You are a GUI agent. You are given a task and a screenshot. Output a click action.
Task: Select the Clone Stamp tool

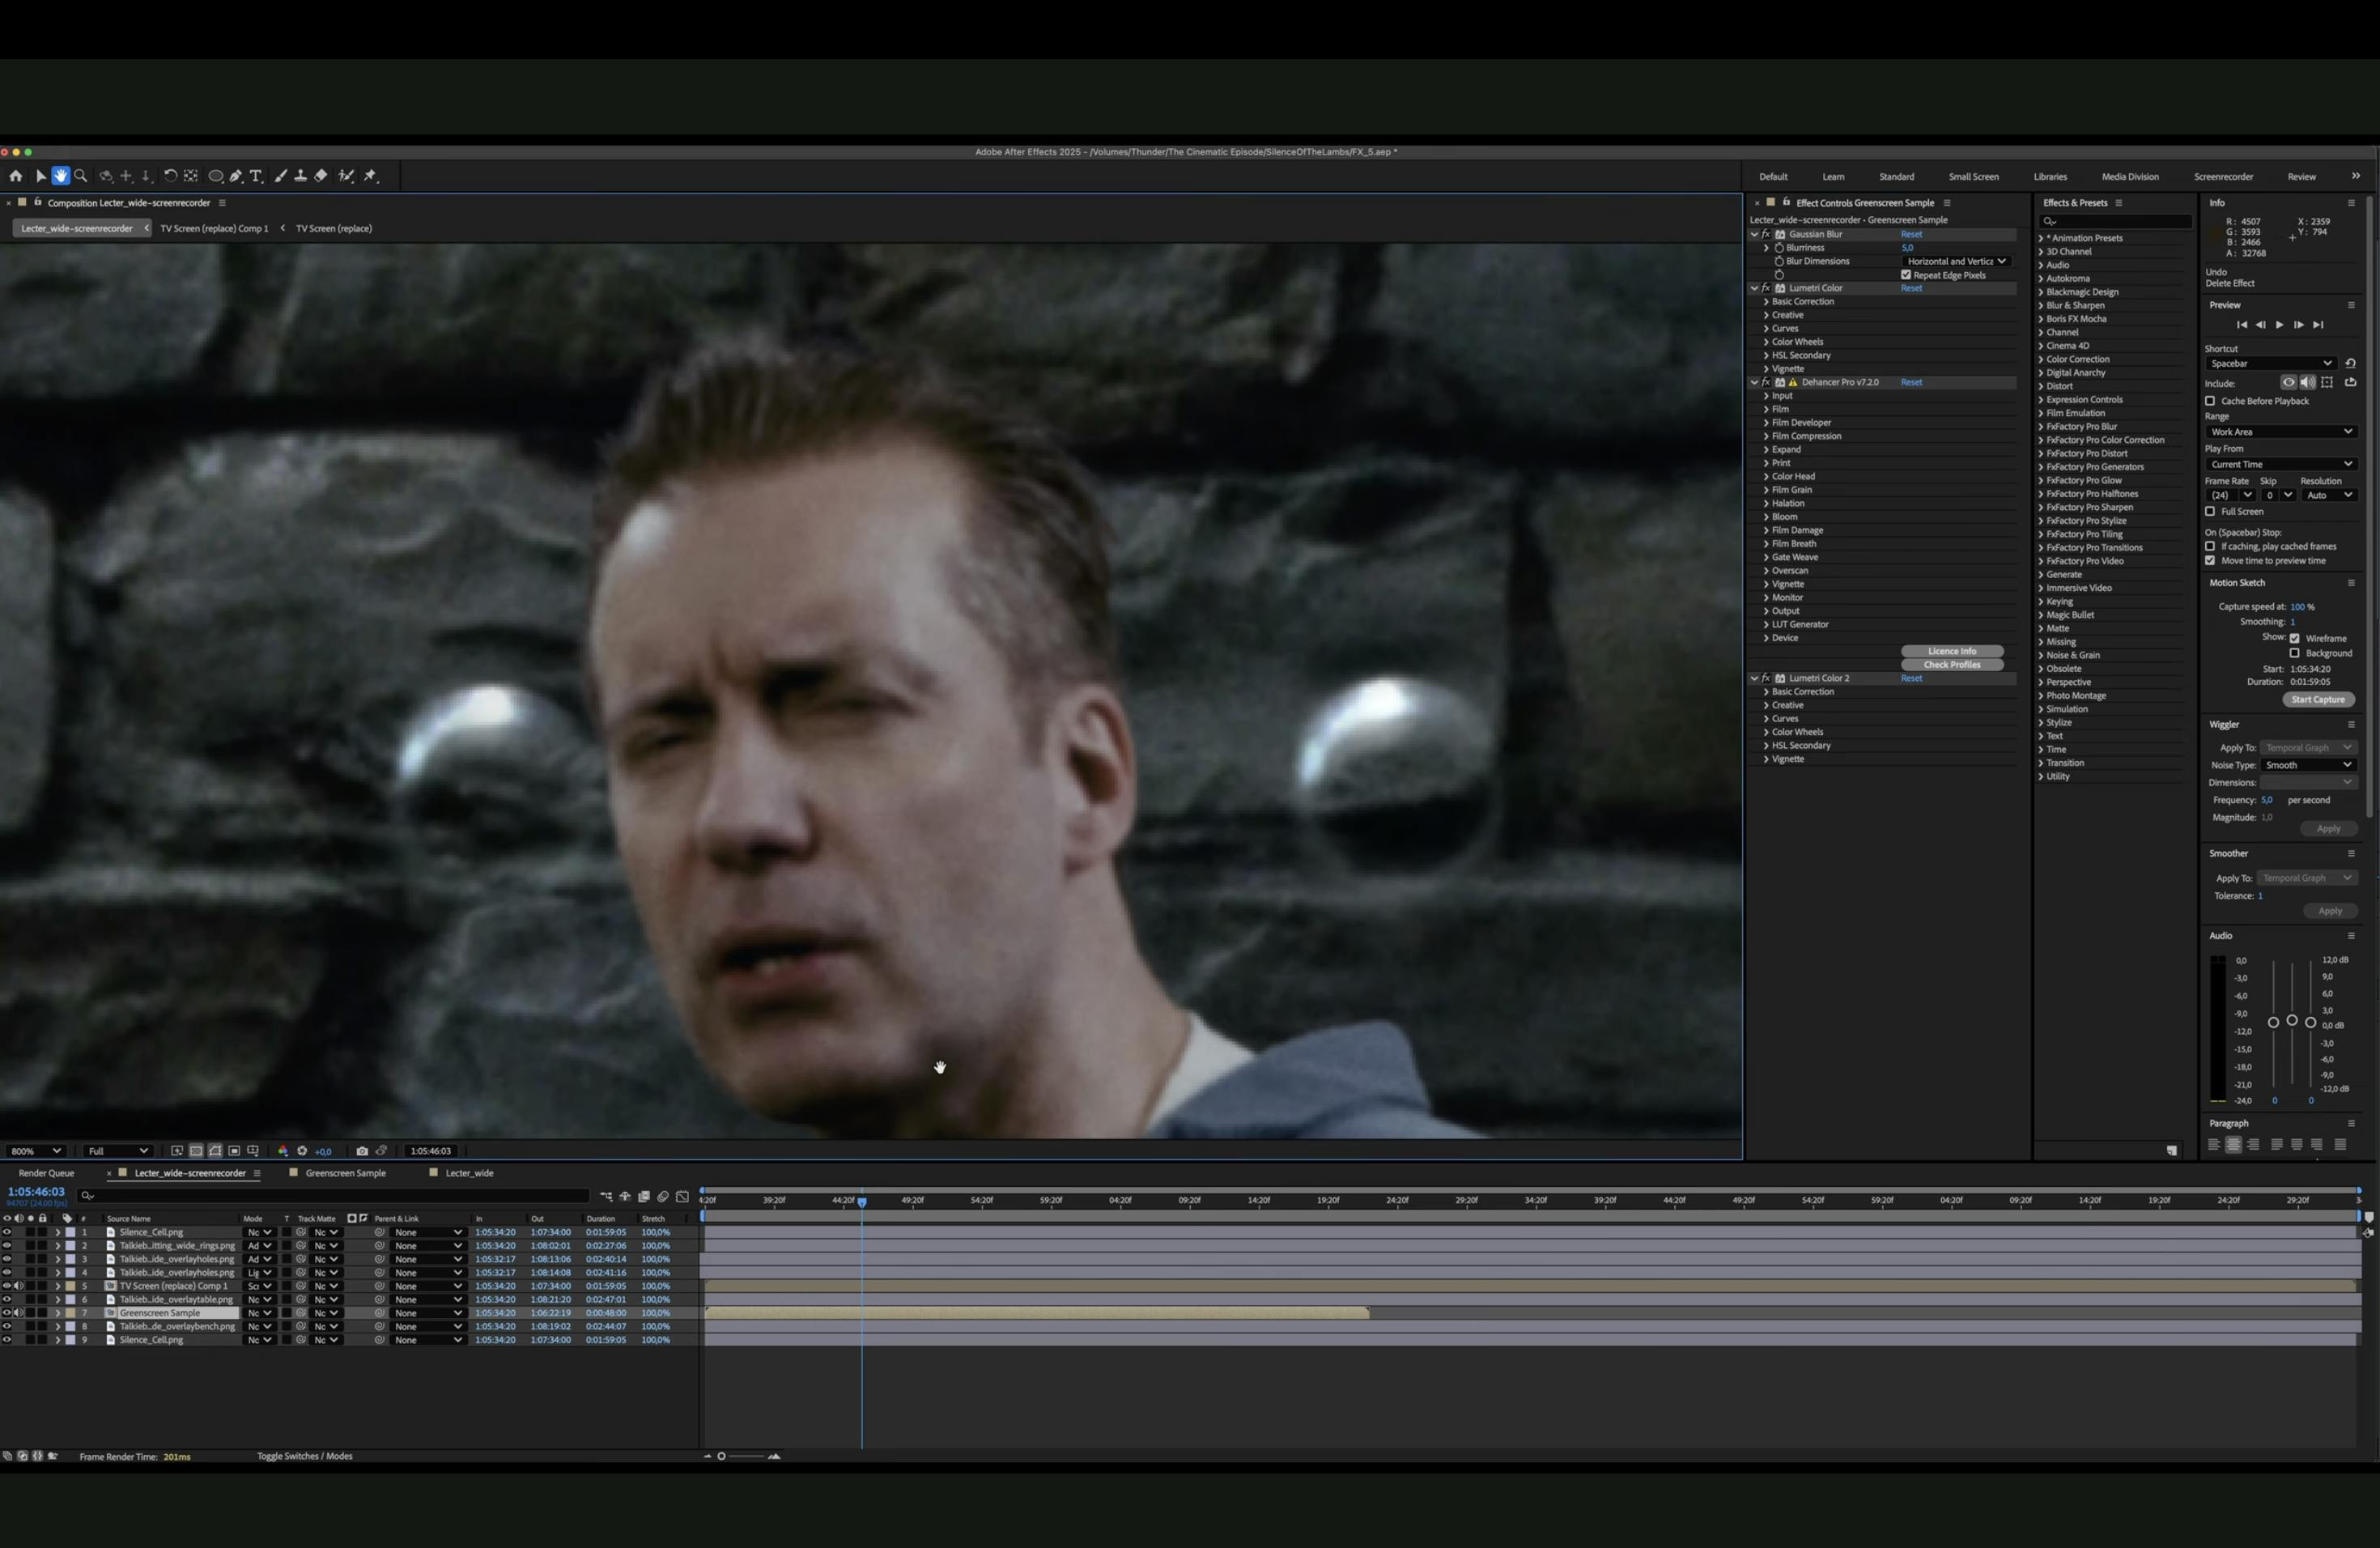coord(300,176)
